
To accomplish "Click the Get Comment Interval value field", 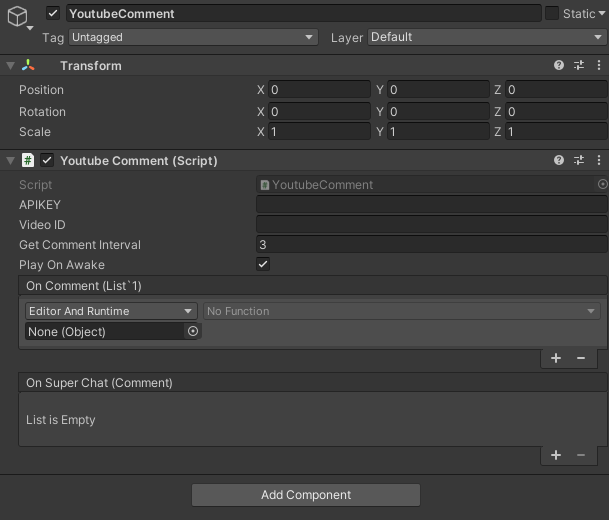I will pyautogui.click(x=432, y=245).
